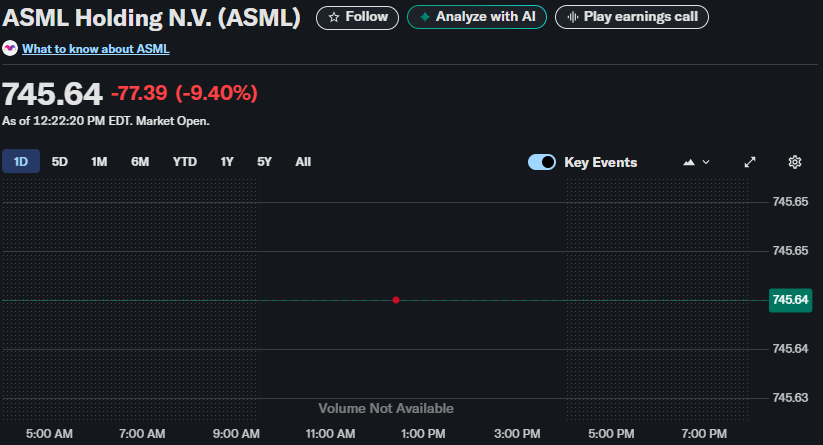Show the YTD chart range

[185, 162]
